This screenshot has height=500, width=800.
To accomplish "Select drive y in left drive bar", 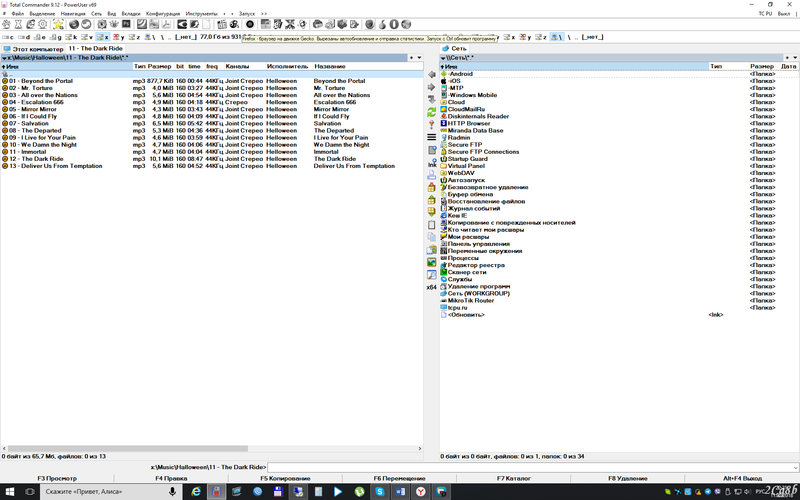I will pos(119,37).
